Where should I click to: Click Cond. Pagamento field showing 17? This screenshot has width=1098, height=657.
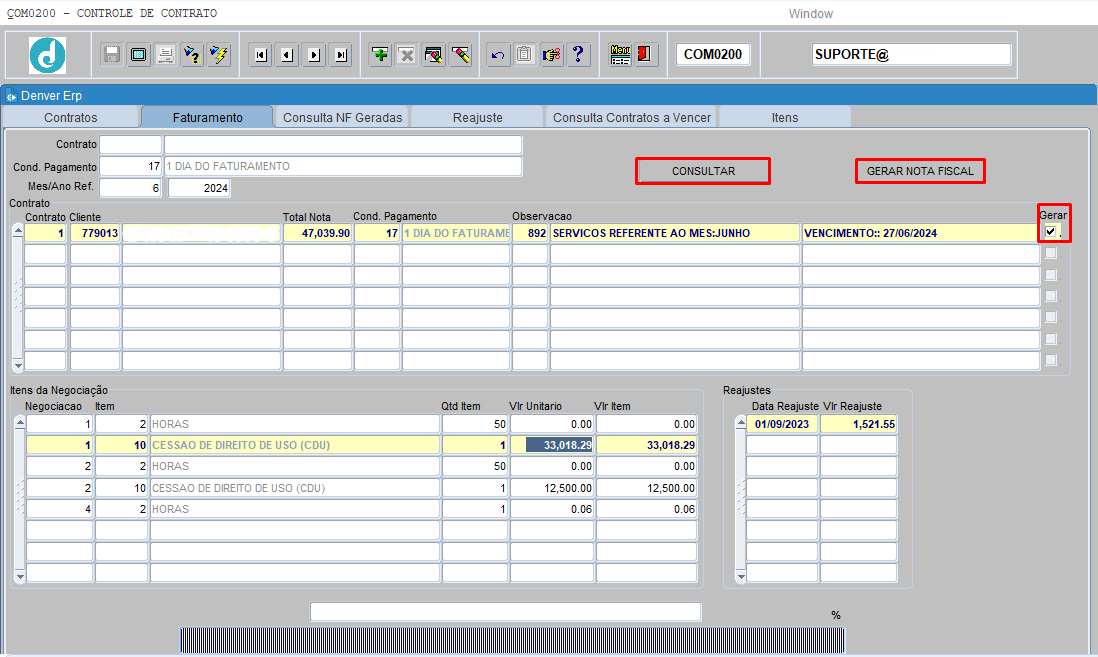click(131, 166)
